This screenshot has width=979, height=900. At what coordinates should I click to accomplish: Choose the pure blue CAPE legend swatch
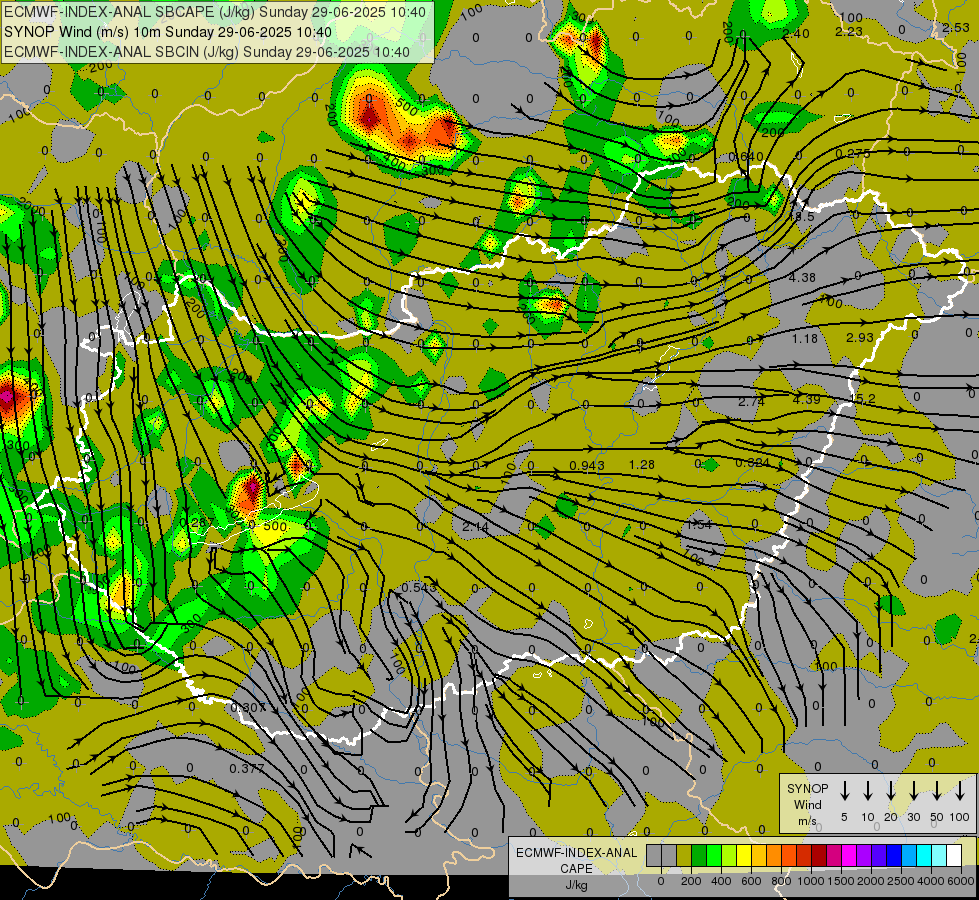tap(895, 855)
